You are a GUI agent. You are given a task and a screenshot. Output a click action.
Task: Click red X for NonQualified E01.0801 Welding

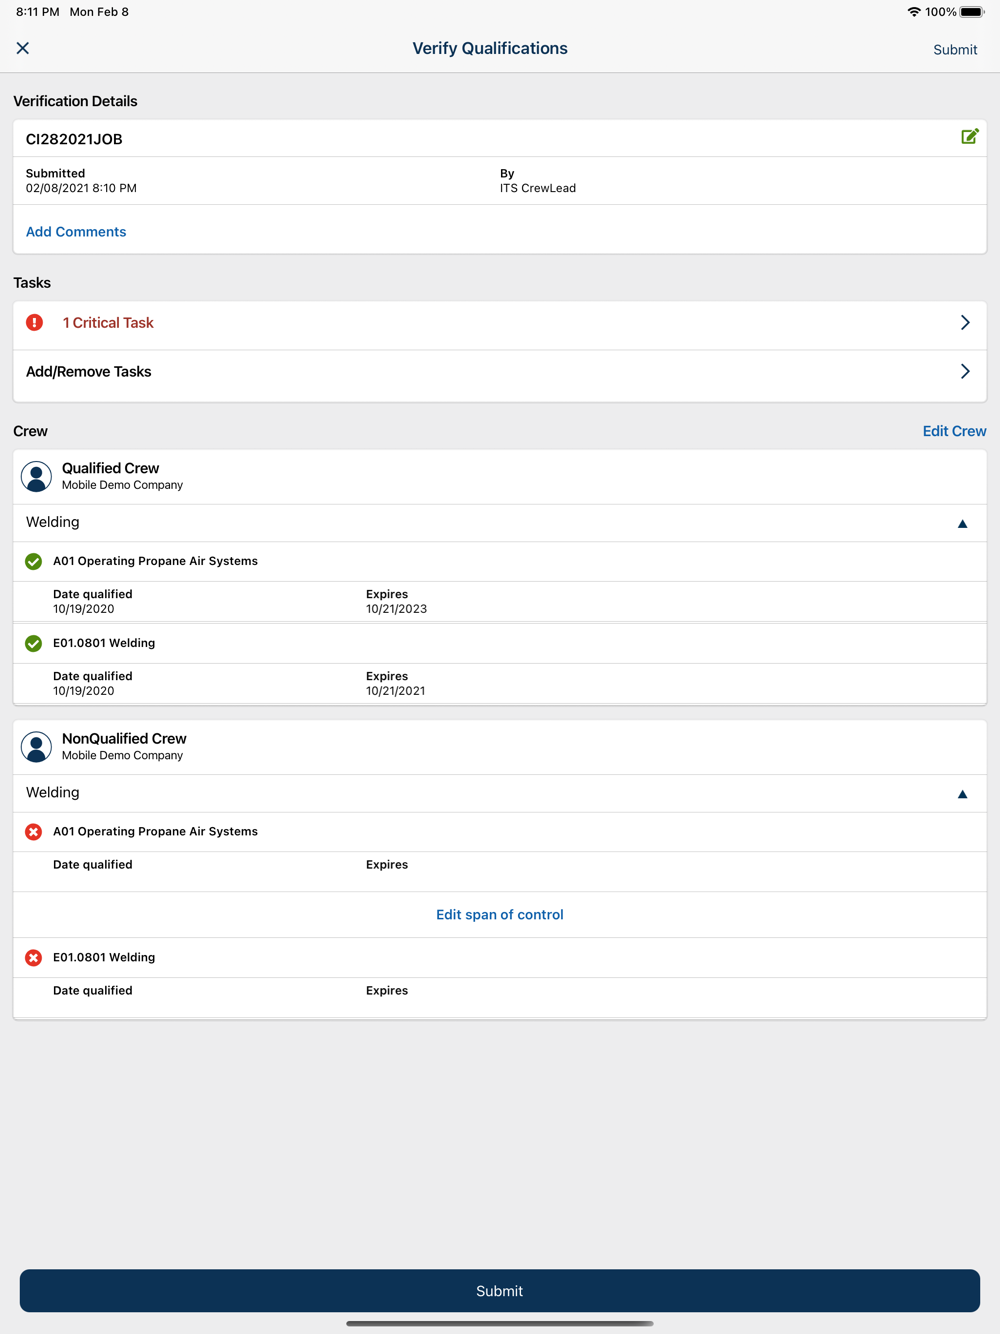[x=34, y=957]
